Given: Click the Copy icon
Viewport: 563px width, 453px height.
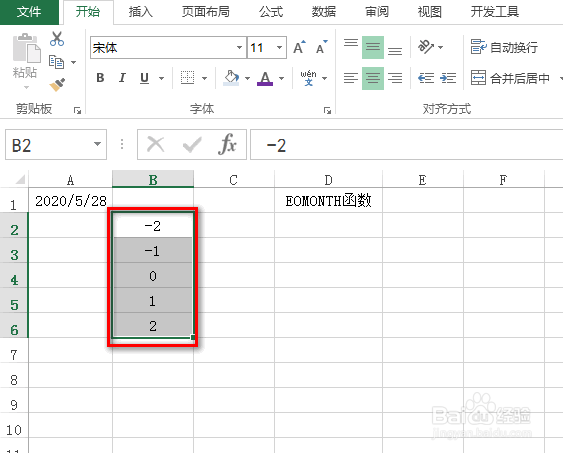Looking at the screenshot, I should pos(56,62).
